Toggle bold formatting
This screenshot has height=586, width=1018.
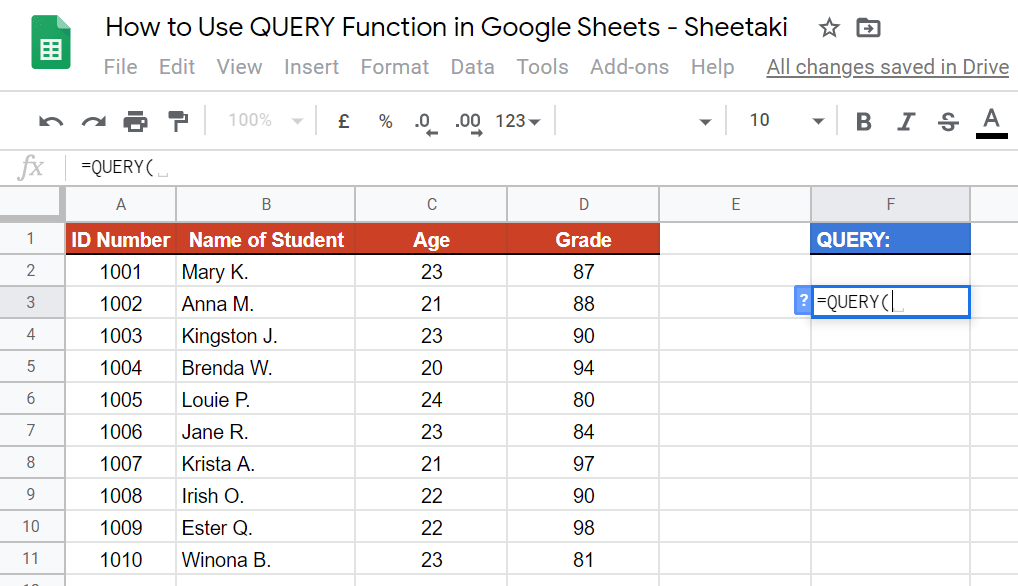pos(863,121)
